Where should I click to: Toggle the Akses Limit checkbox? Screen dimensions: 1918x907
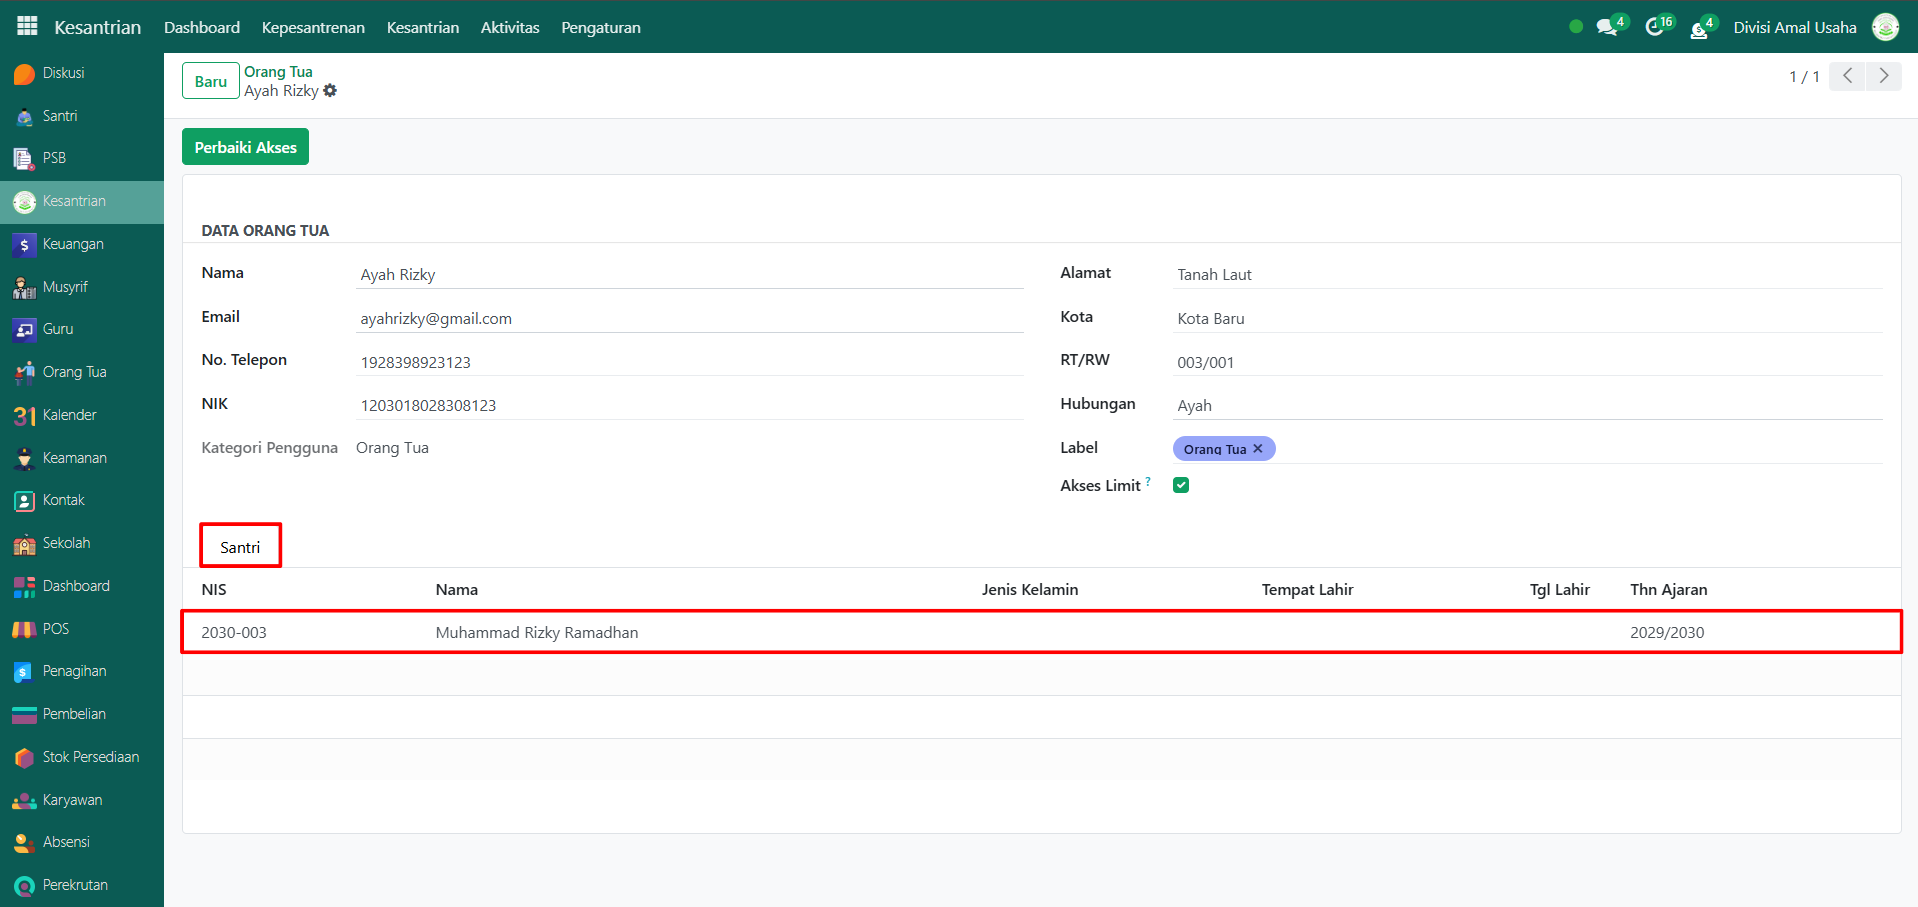tap(1181, 485)
